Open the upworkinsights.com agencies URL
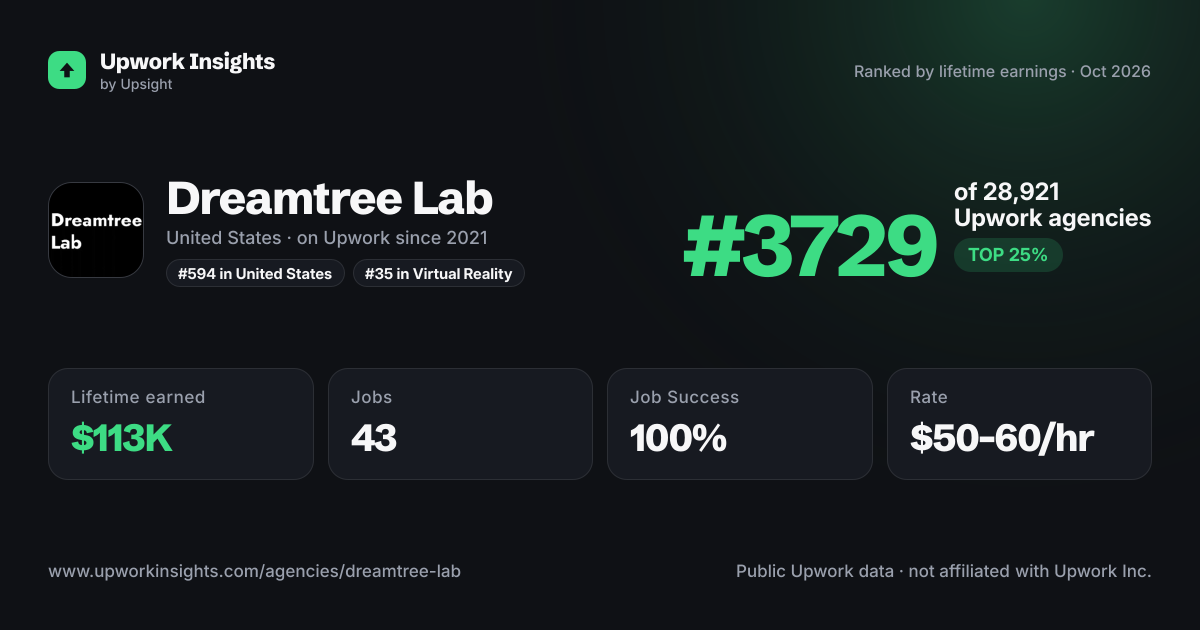 click(x=254, y=572)
